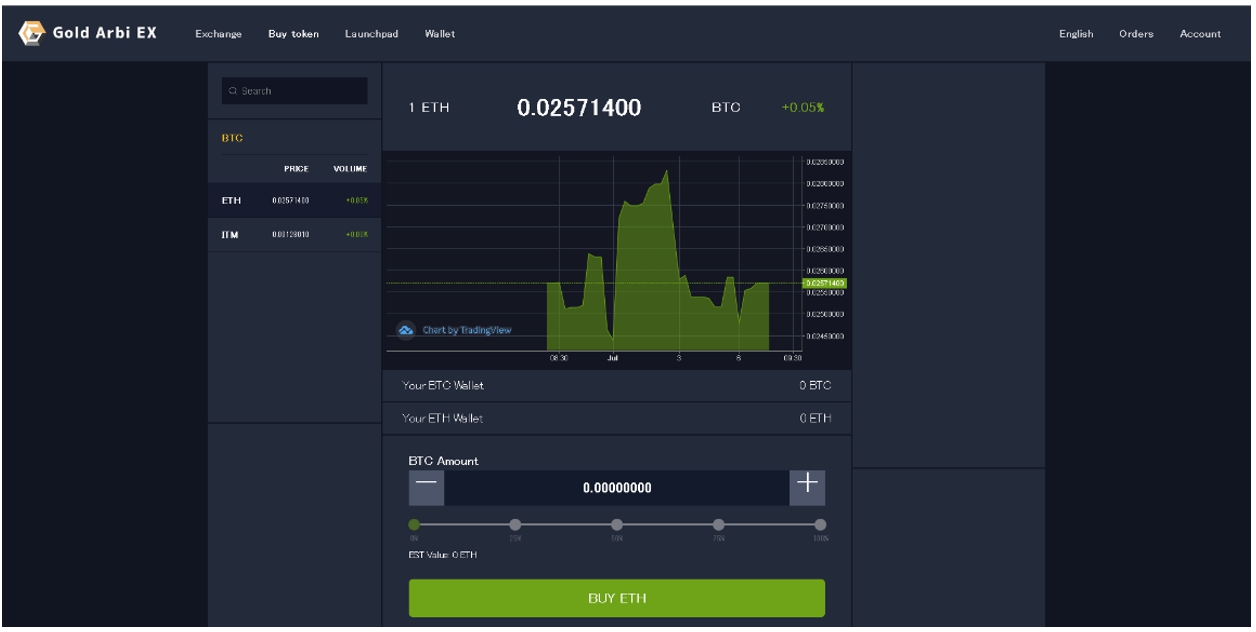Select the ITM pair row

[294, 234]
